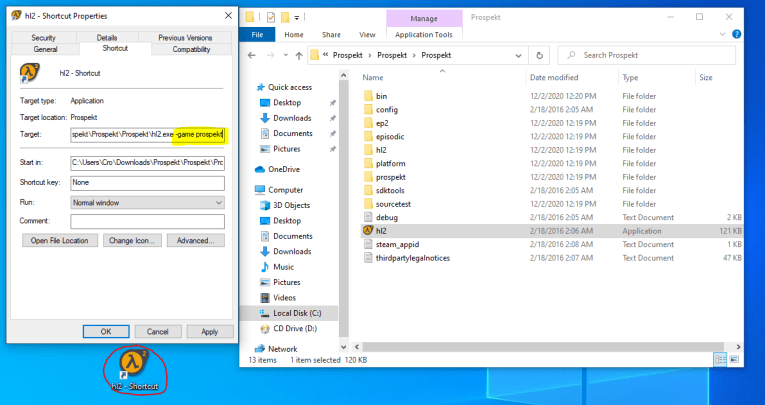Select the prospekt folder row
765x405 pixels.
pyautogui.click(x=551, y=177)
